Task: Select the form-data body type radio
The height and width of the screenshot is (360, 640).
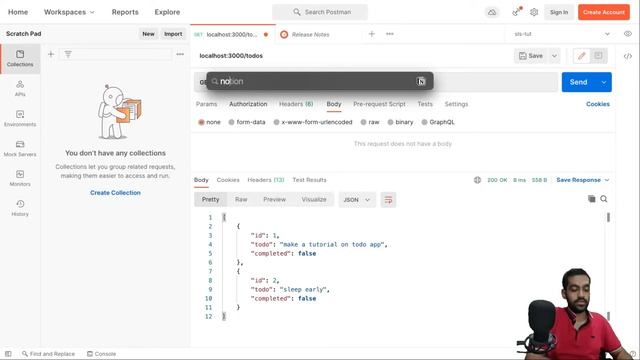Action: point(231,122)
